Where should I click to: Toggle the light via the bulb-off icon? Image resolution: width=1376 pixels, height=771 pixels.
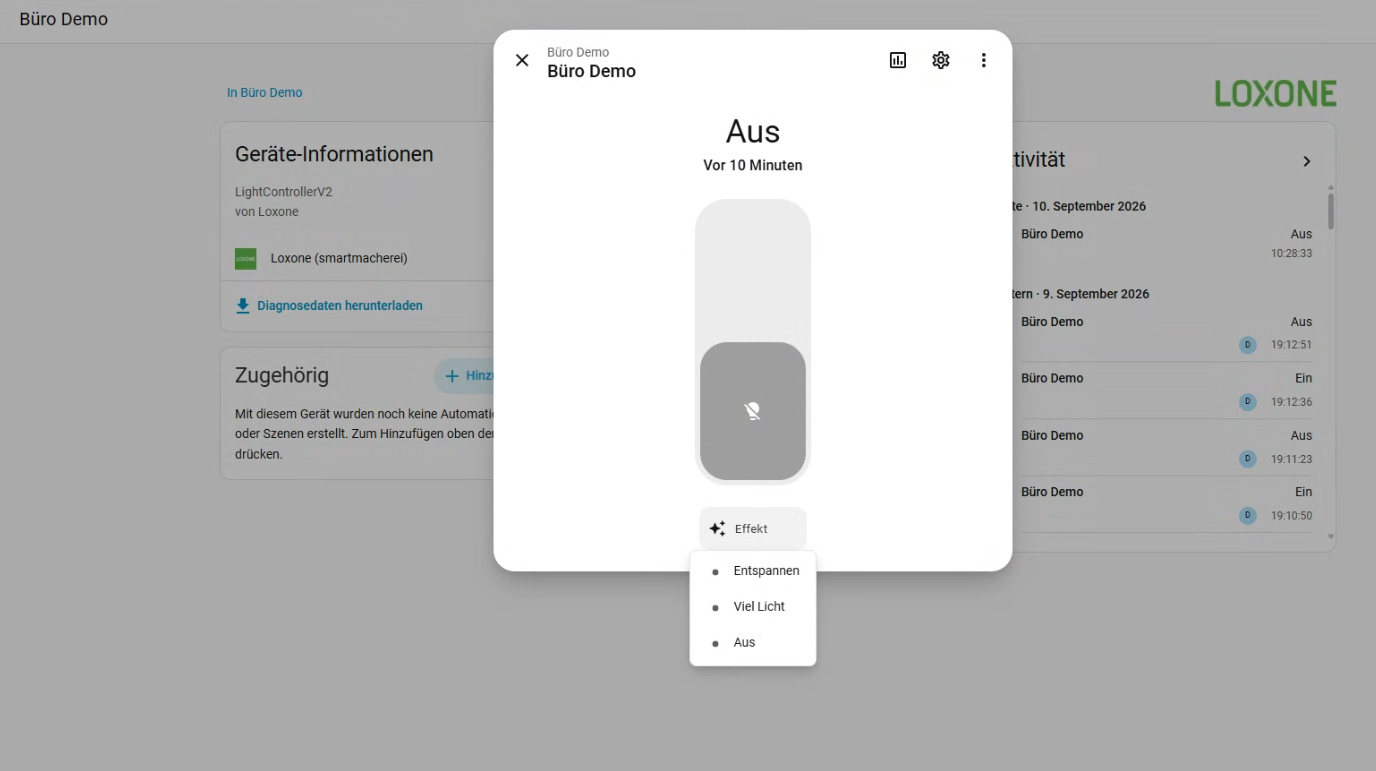click(753, 411)
